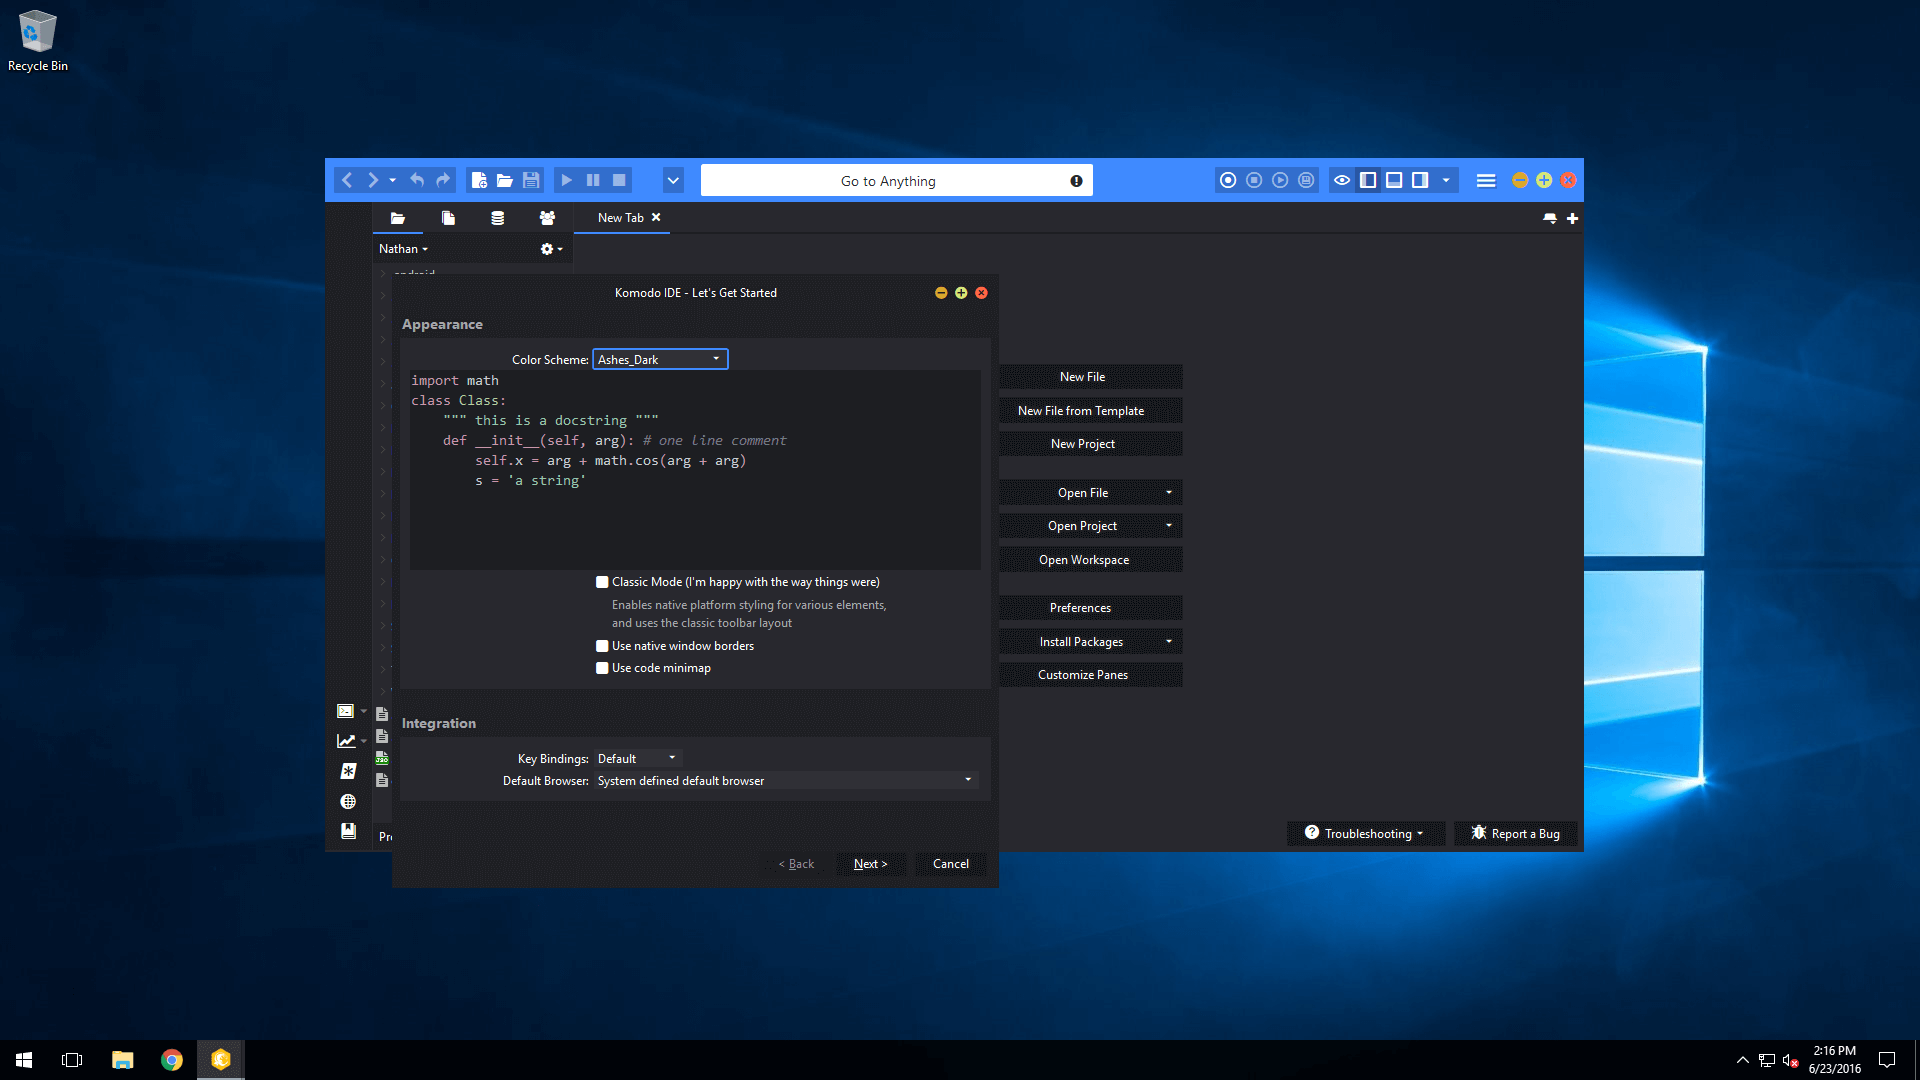Open Chrome from the Windows taskbar
This screenshot has width=1920, height=1080.
click(x=172, y=1060)
